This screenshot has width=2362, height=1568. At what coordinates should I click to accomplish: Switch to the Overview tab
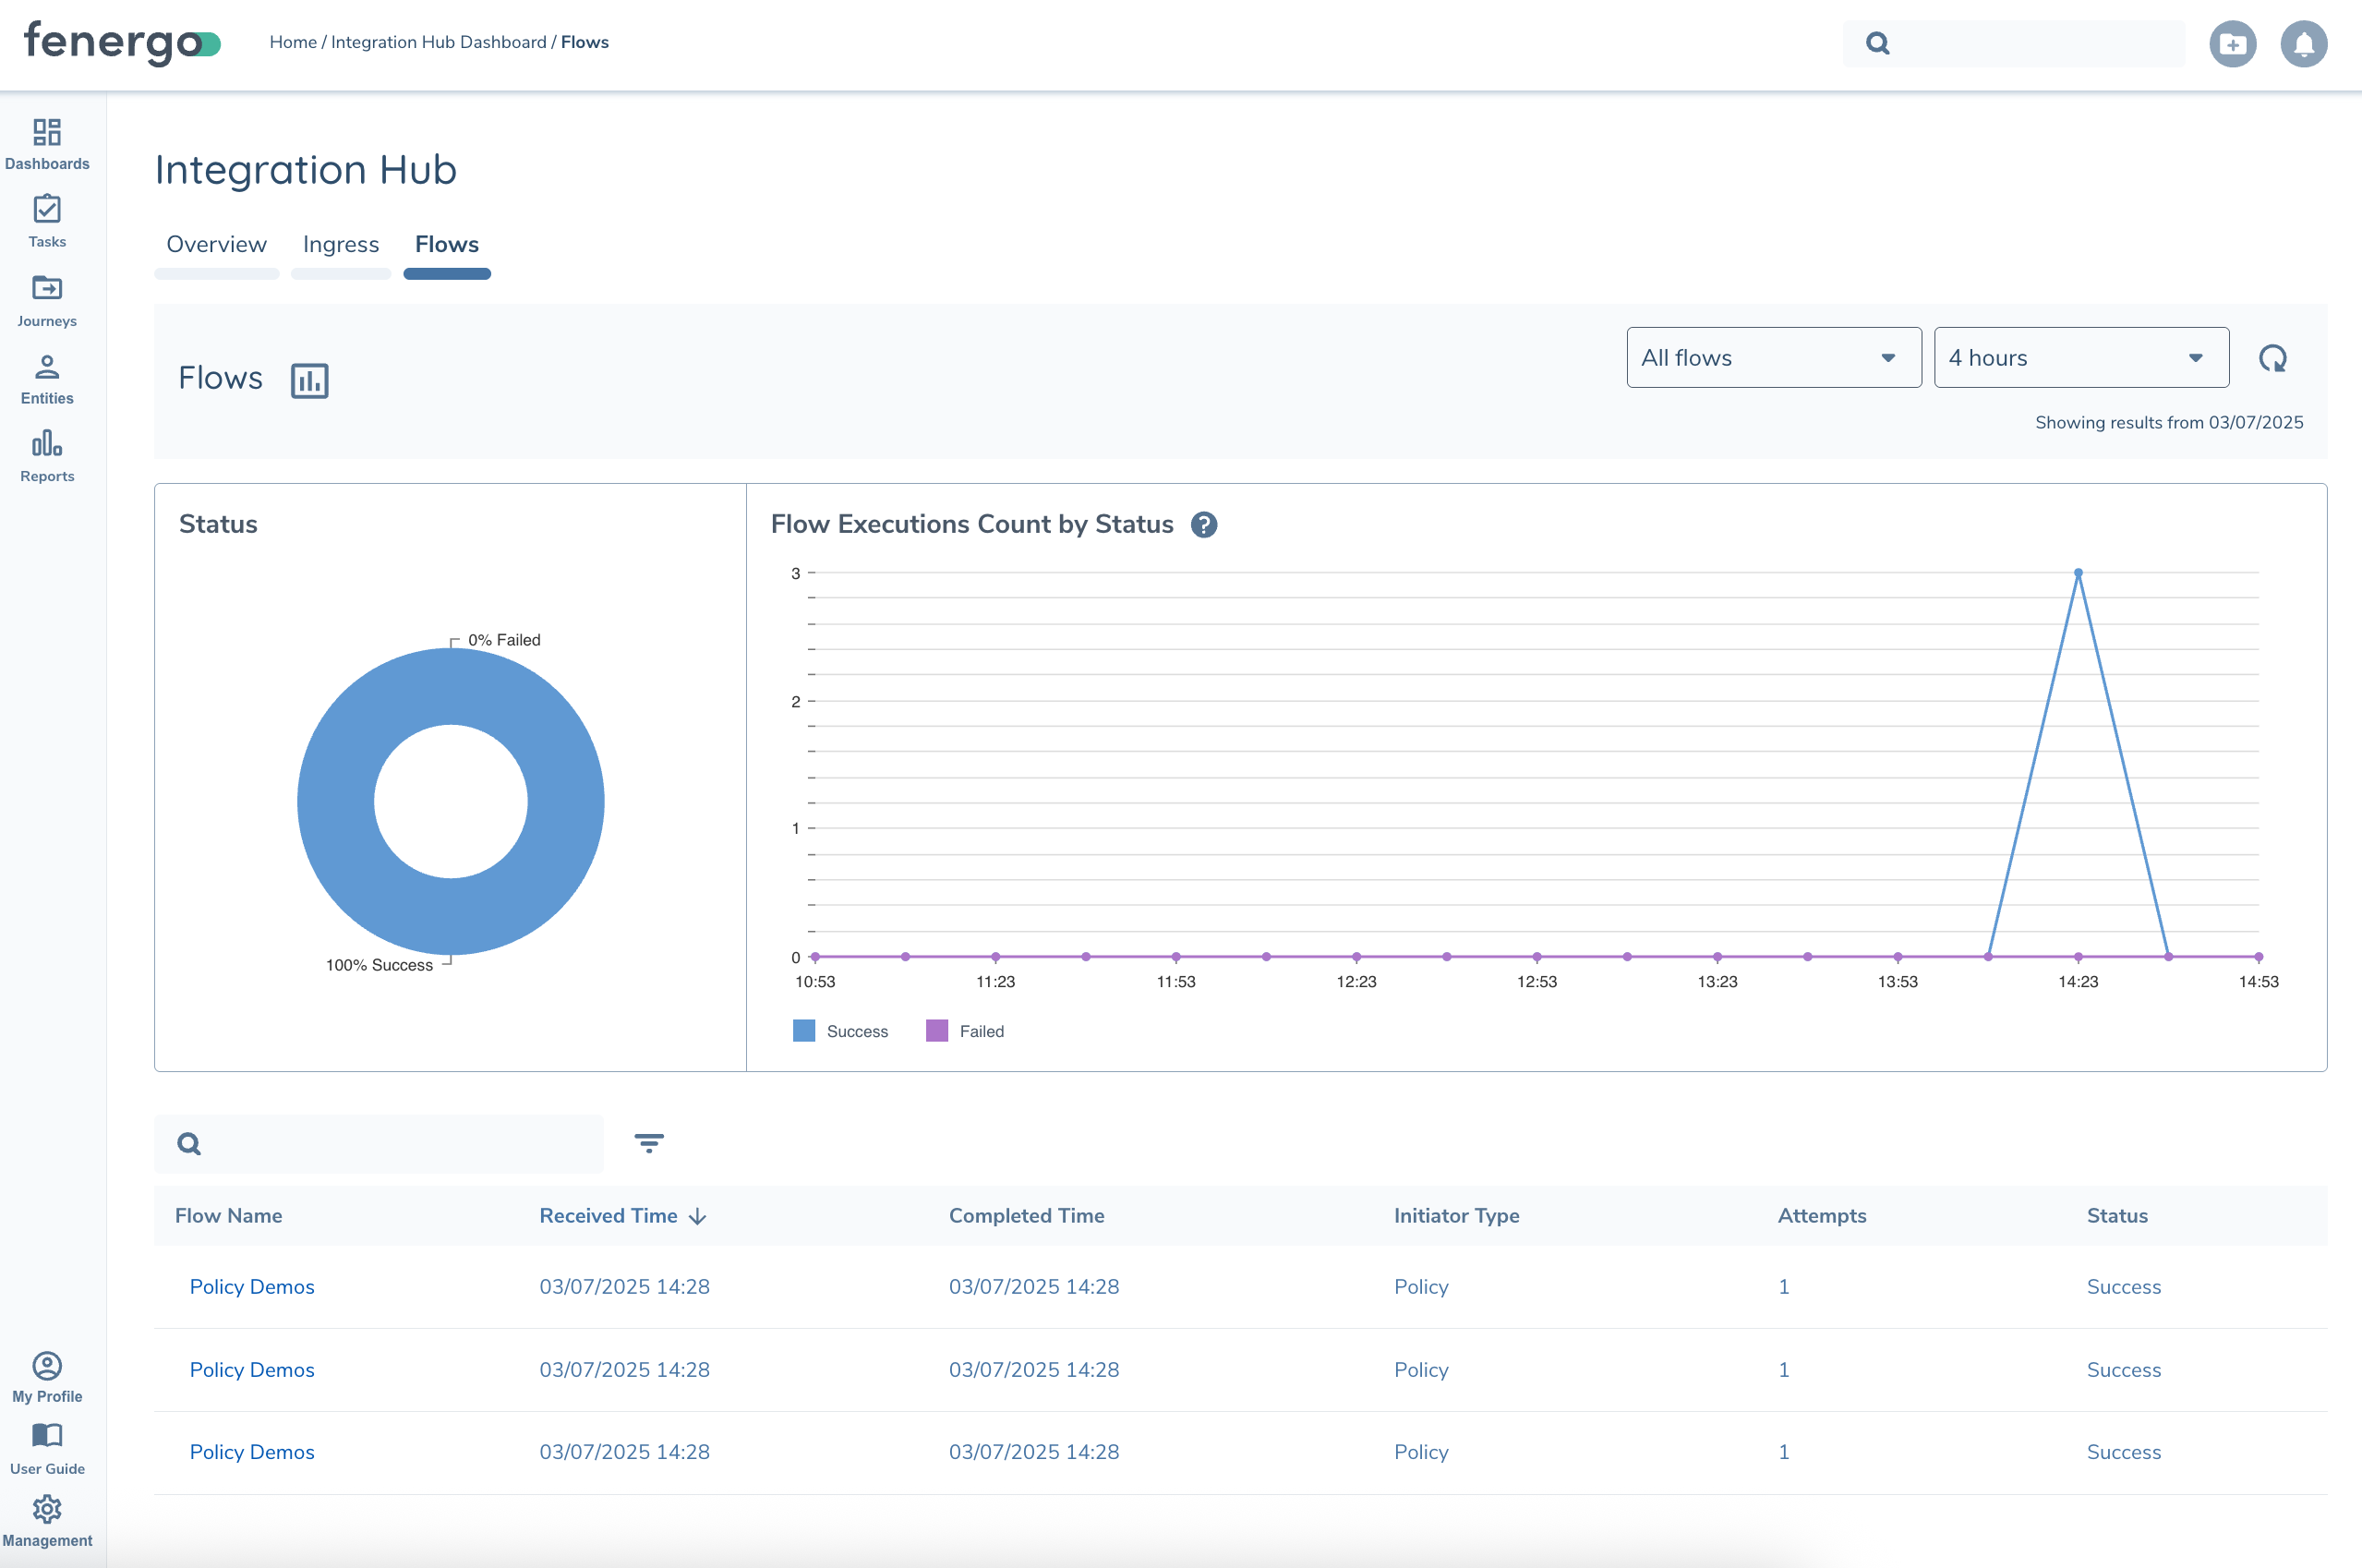point(216,245)
